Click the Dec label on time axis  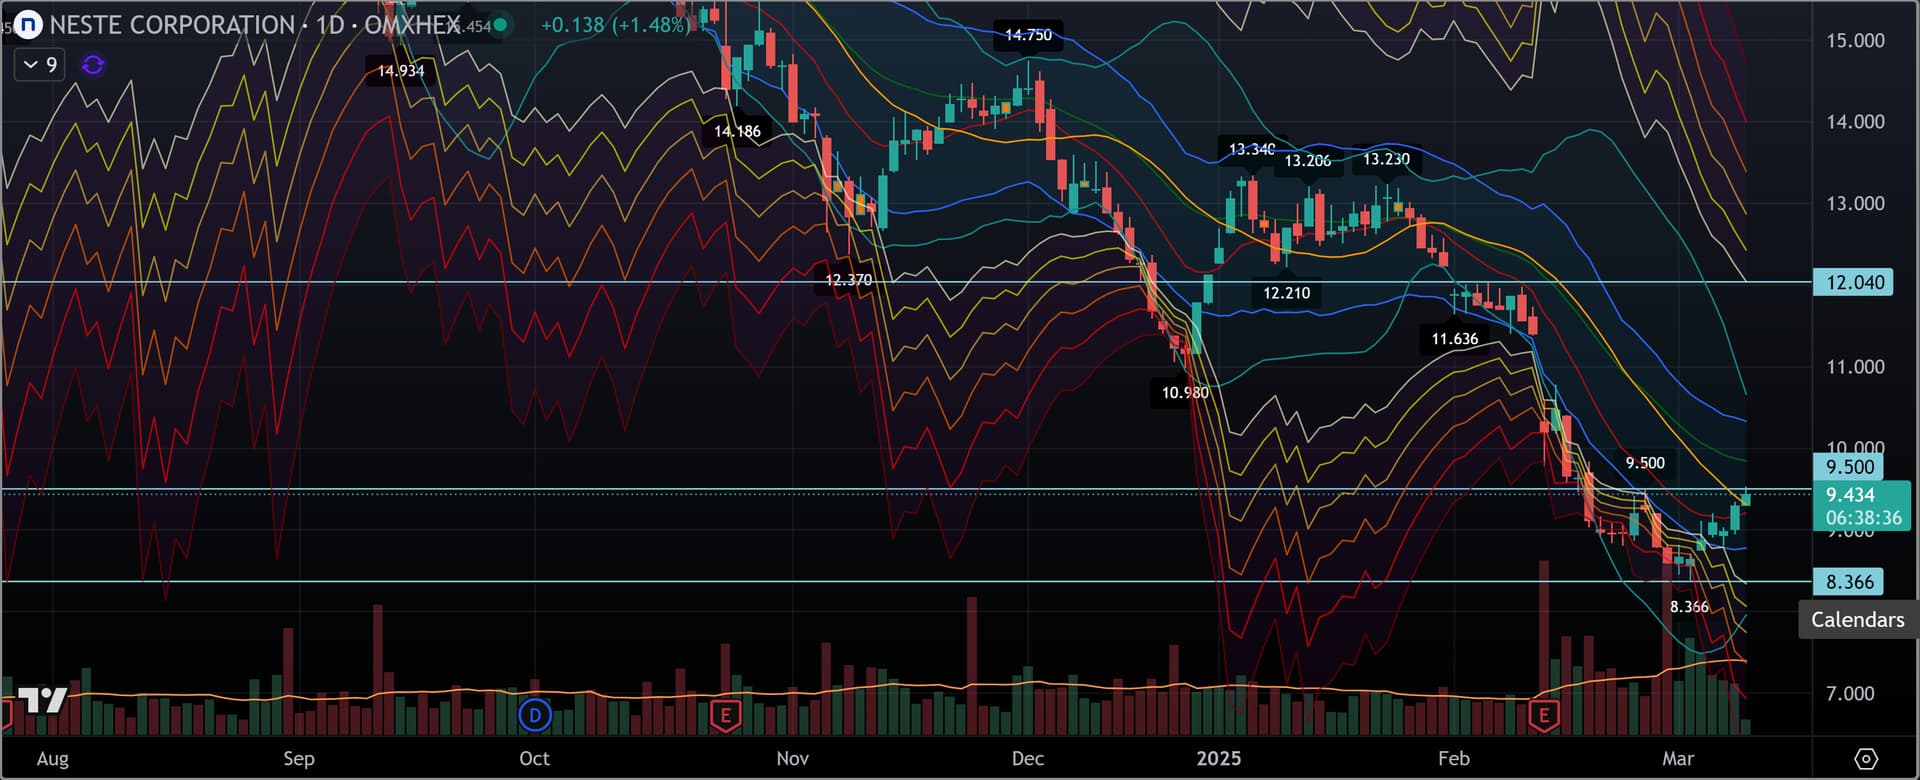tap(1027, 759)
